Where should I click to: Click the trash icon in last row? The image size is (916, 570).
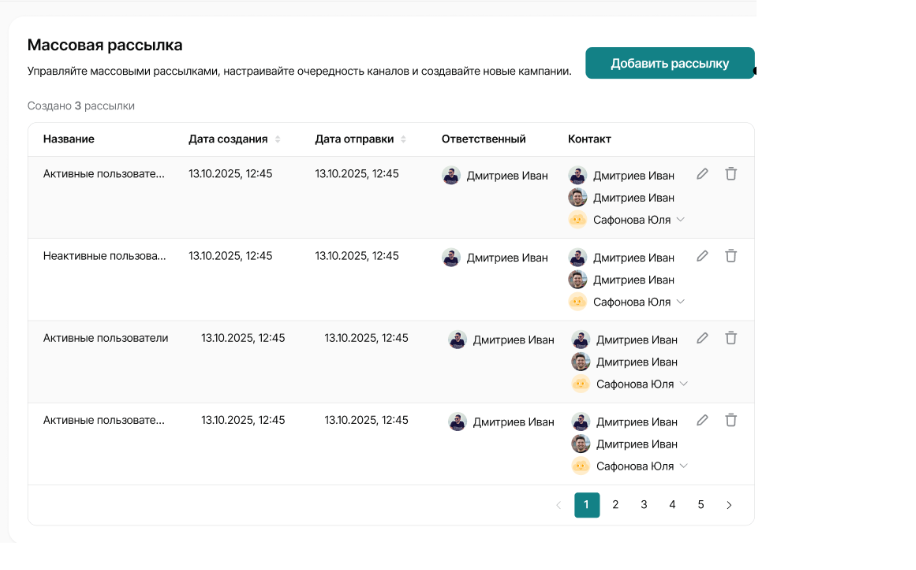coord(731,420)
